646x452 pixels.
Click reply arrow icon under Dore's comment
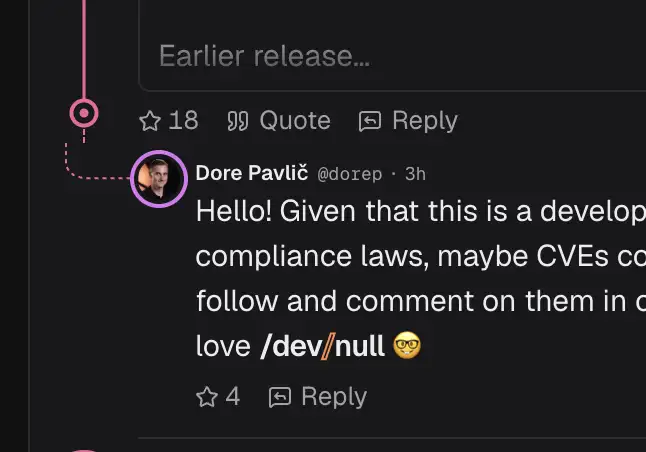coord(280,397)
